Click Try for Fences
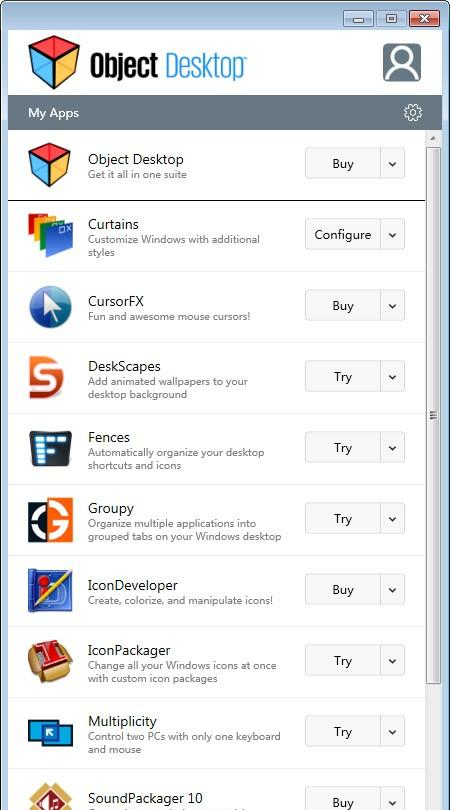Image resolution: width=450 pixels, height=810 pixels. 343,447
